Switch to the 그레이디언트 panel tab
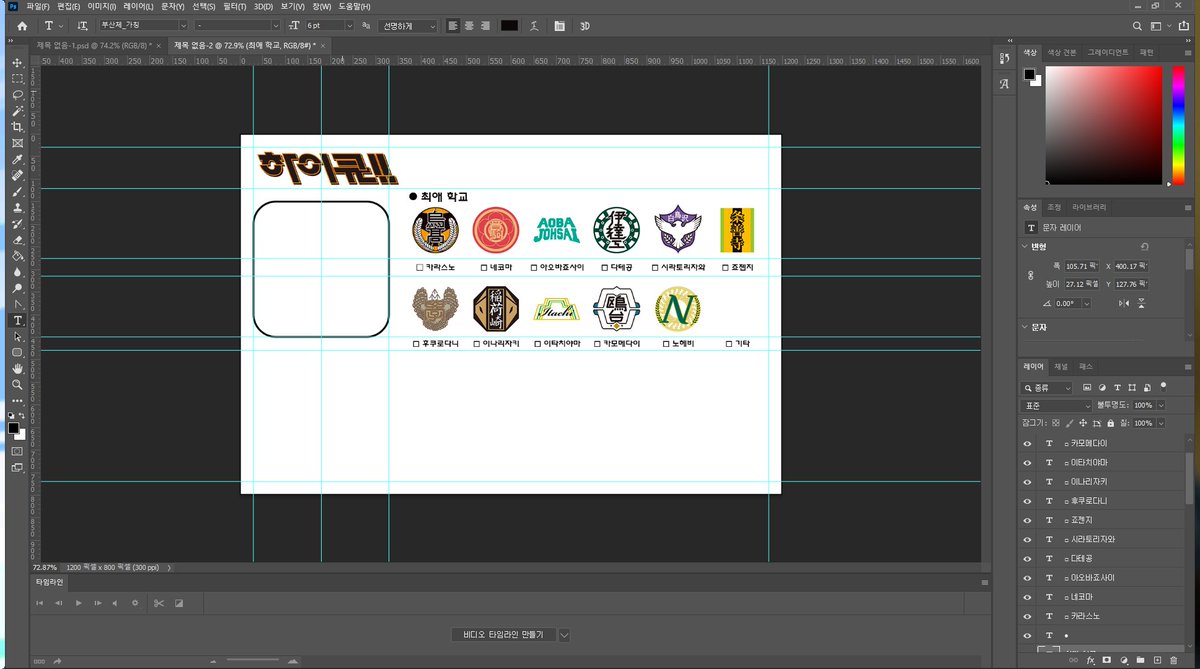This screenshot has height=669, width=1200. (x=1107, y=52)
